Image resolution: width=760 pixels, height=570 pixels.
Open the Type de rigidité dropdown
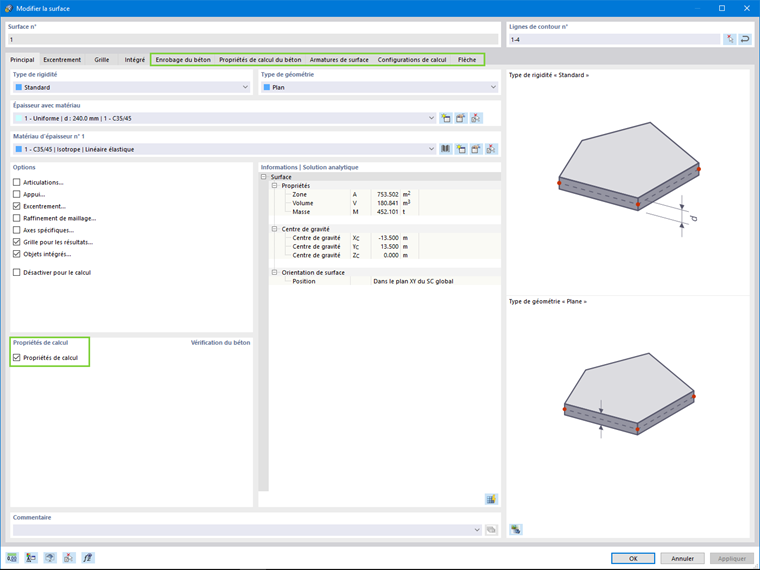pos(245,87)
